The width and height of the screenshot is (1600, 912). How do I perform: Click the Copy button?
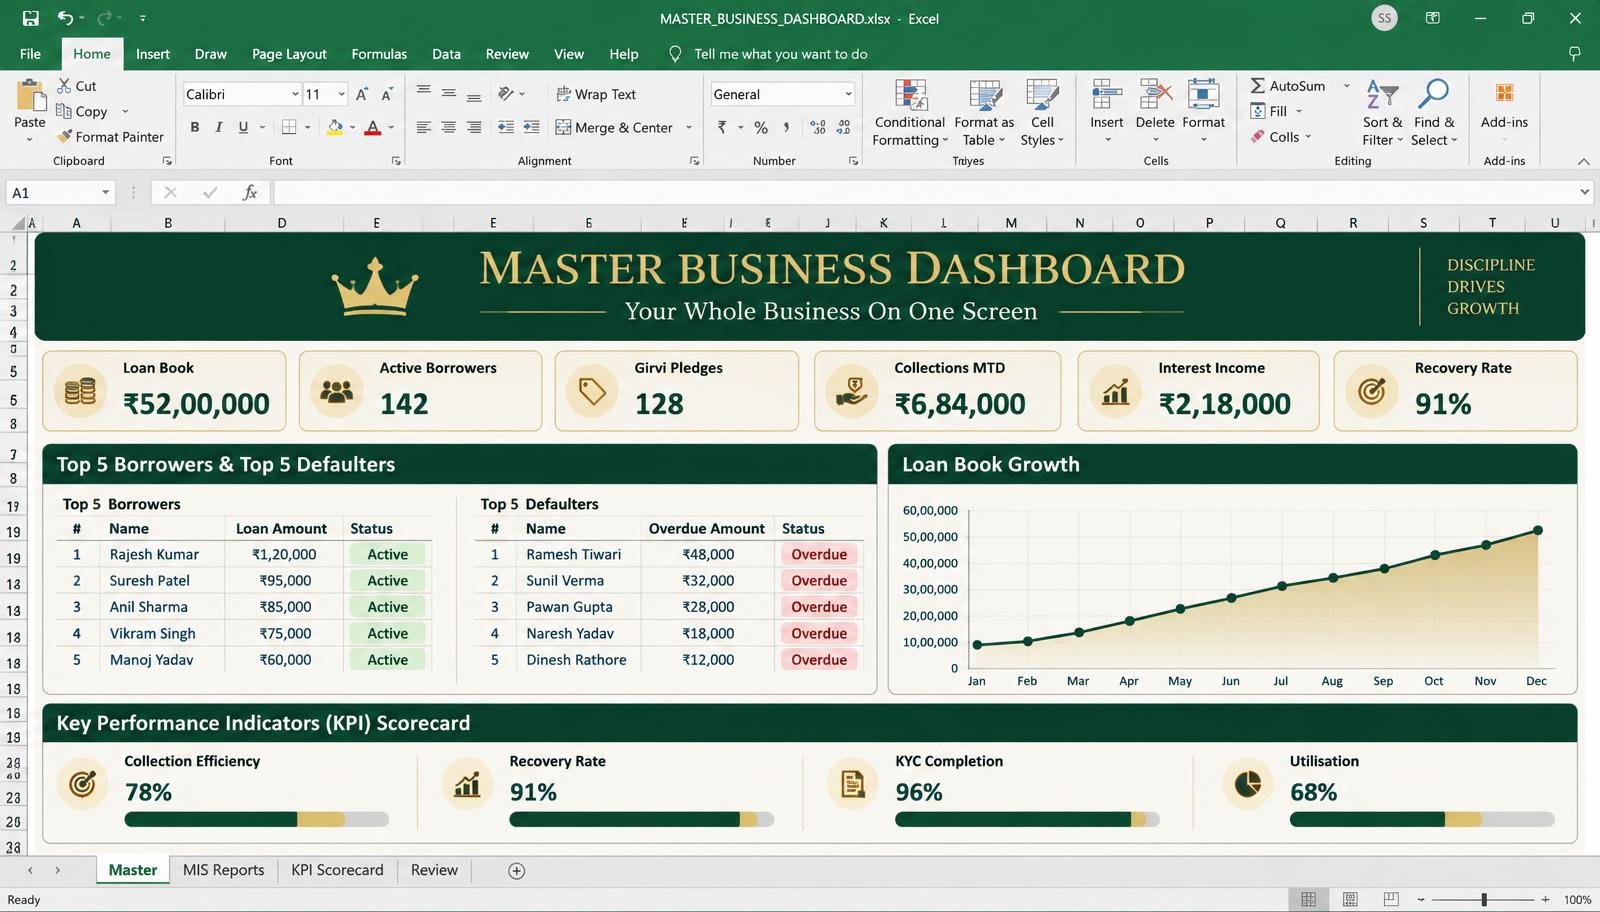pyautogui.click(x=82, y=111)
